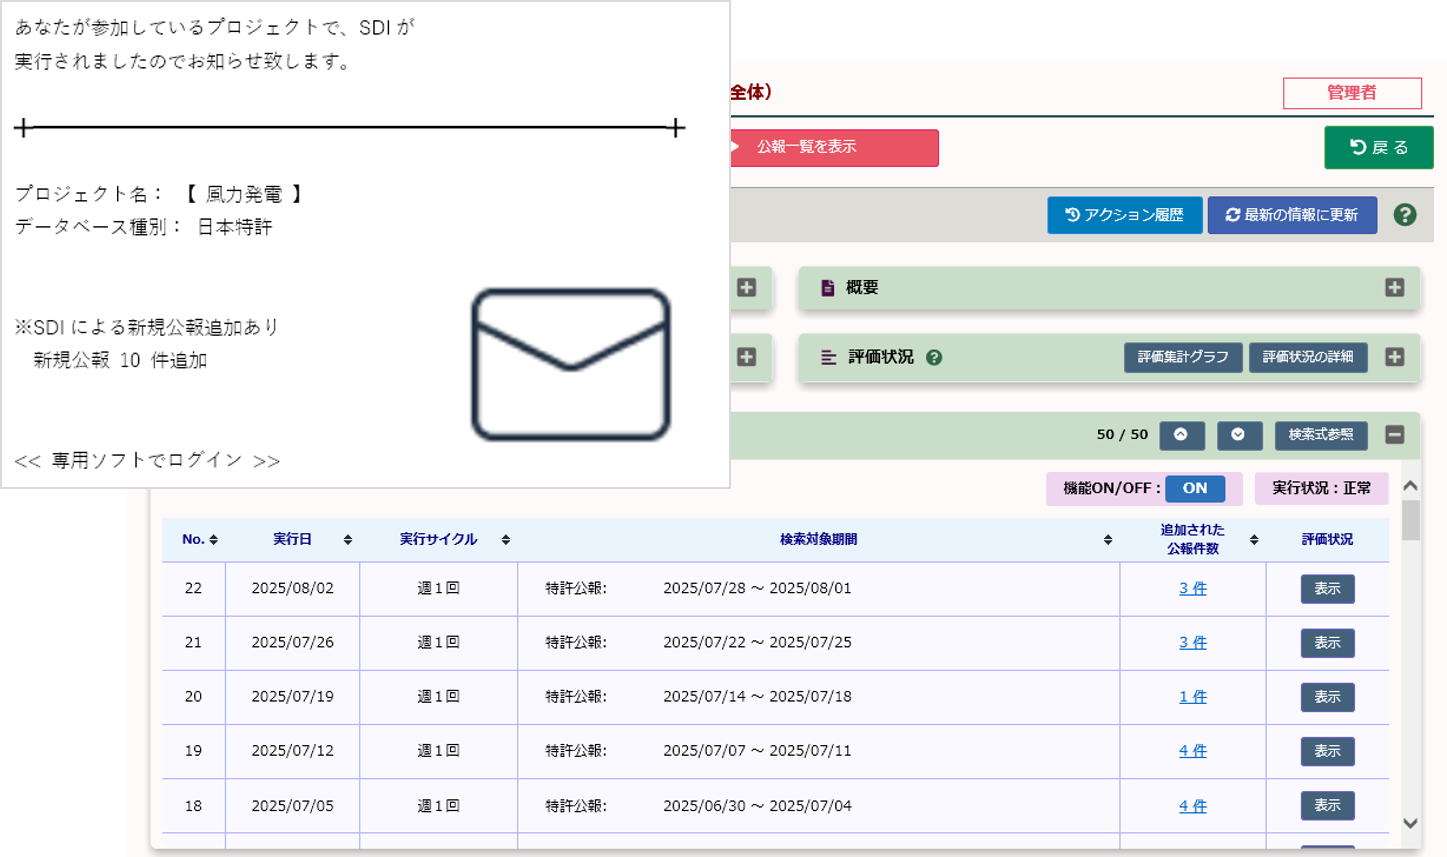Toggle the 機能ON/OFF switch showing ON
This screenshot has height=857, width=1447.
[1195, 488]
